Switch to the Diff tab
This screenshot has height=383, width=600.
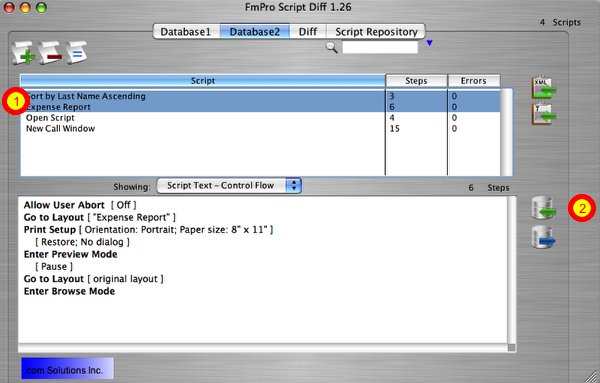(x=308, y=32)
